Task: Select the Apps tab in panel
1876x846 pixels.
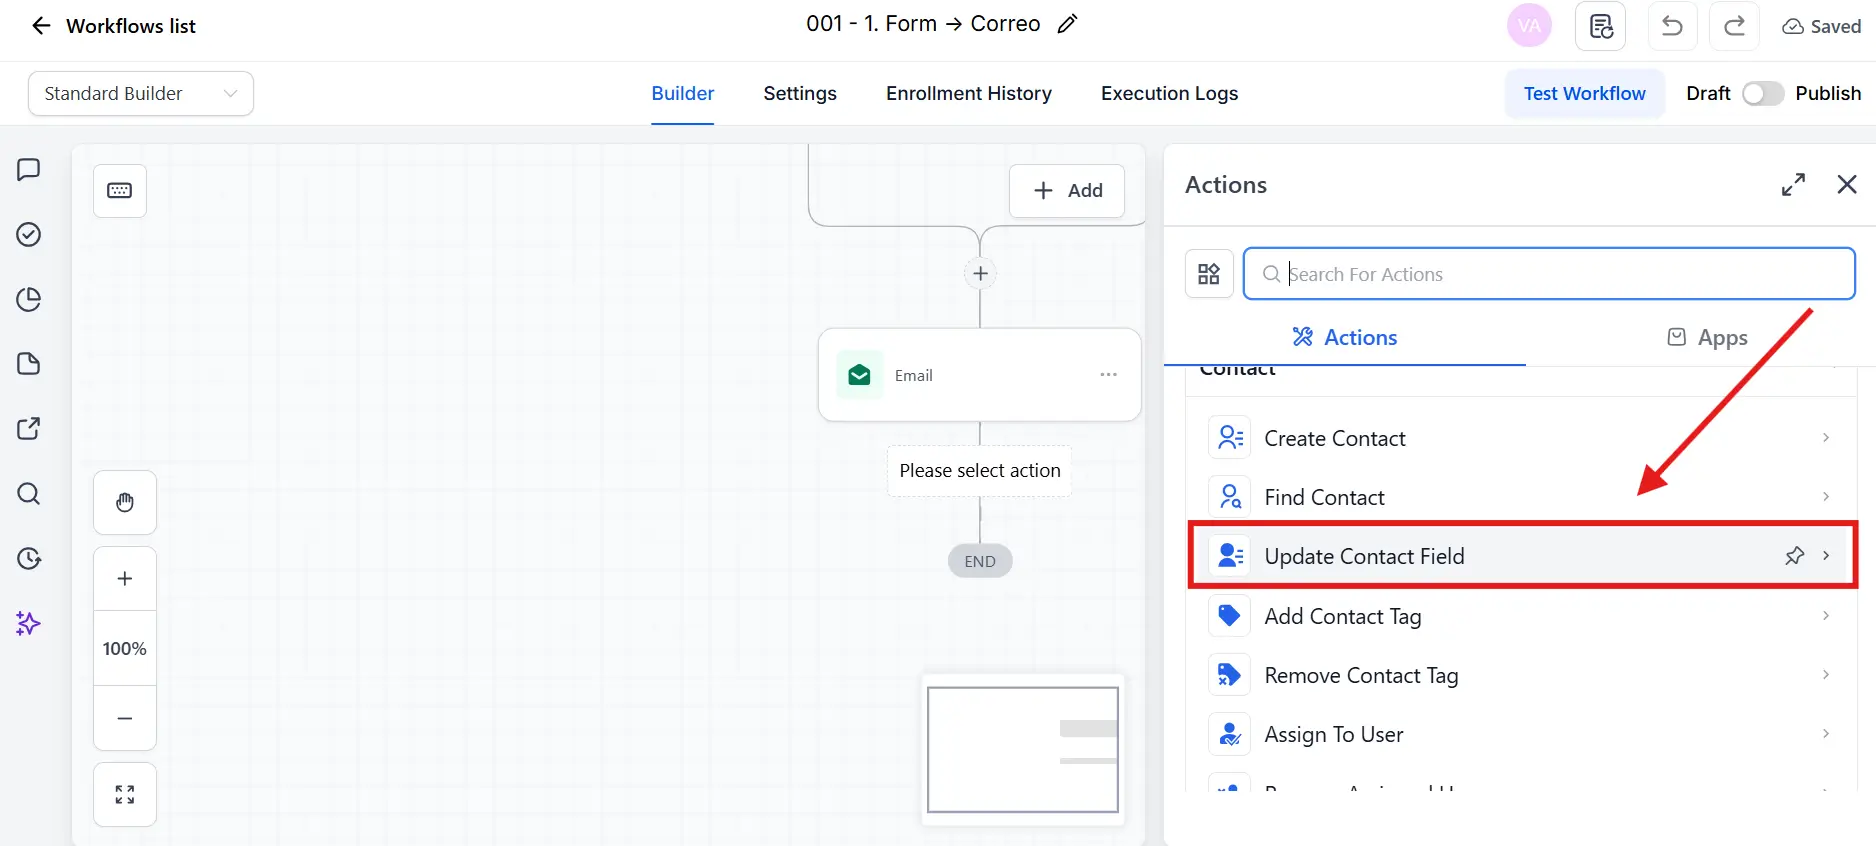Action: pyautogui.click(x=1707, y=338)
